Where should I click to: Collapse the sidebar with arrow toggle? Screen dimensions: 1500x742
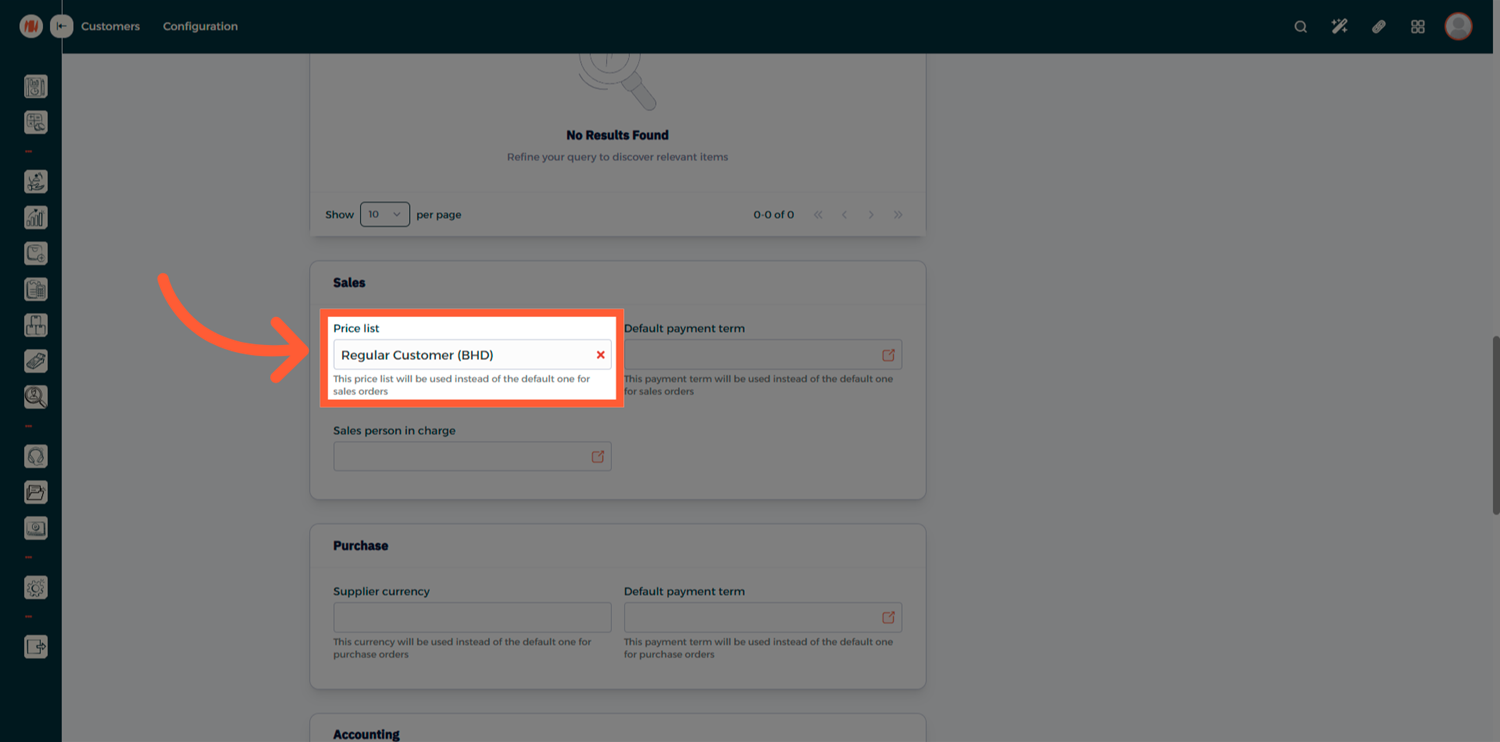coord(62,27)
